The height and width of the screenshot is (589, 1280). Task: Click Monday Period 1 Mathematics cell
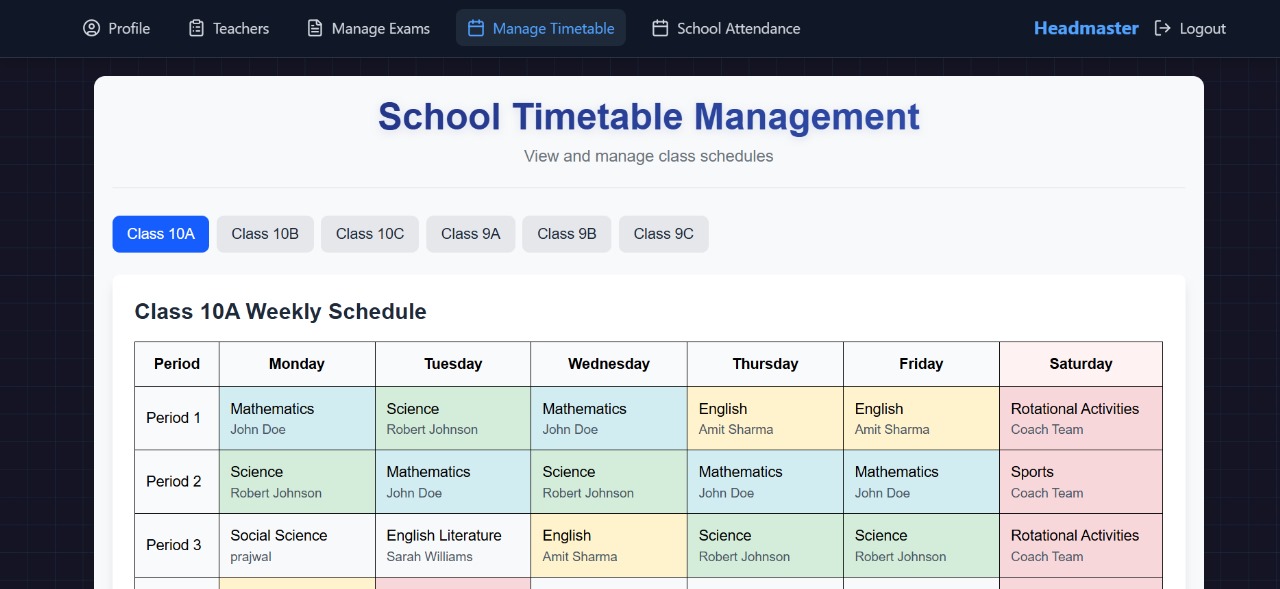[x=297, y=418]
